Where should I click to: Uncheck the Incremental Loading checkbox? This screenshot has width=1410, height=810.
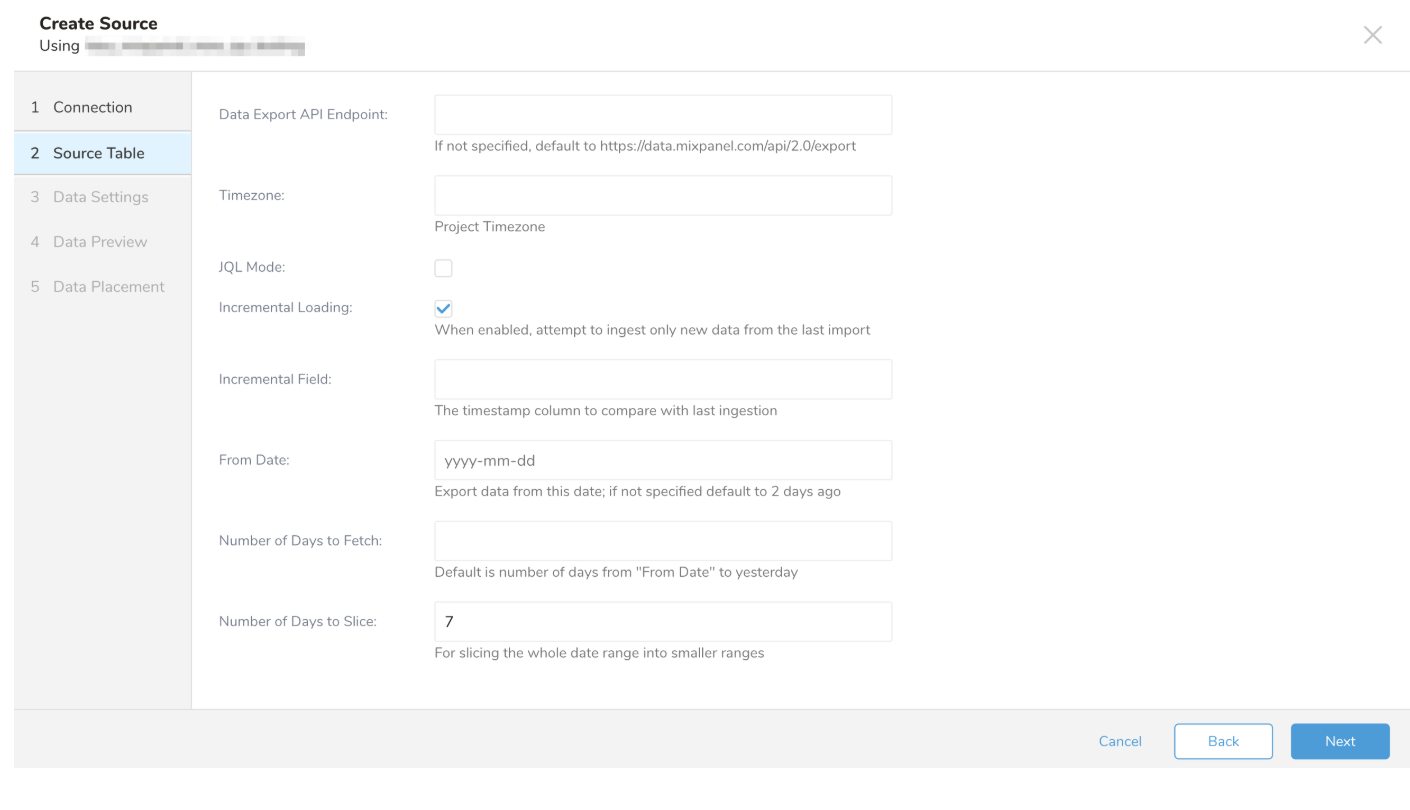pyautogui.click(x=443, y=309)
